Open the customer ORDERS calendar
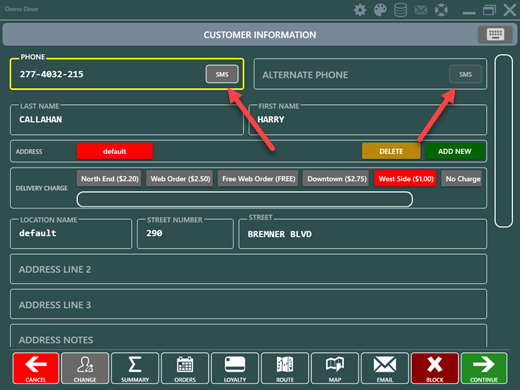 [185, 368]
